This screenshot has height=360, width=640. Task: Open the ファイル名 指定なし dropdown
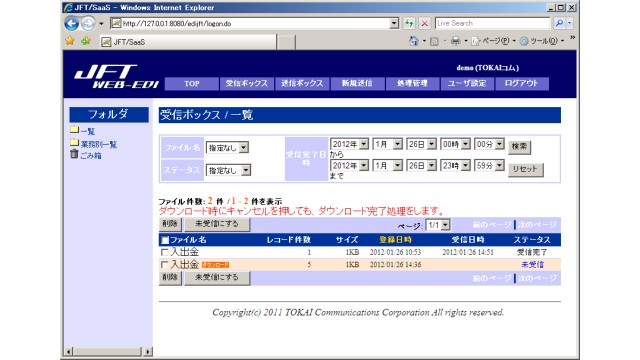tap(227, 147)
